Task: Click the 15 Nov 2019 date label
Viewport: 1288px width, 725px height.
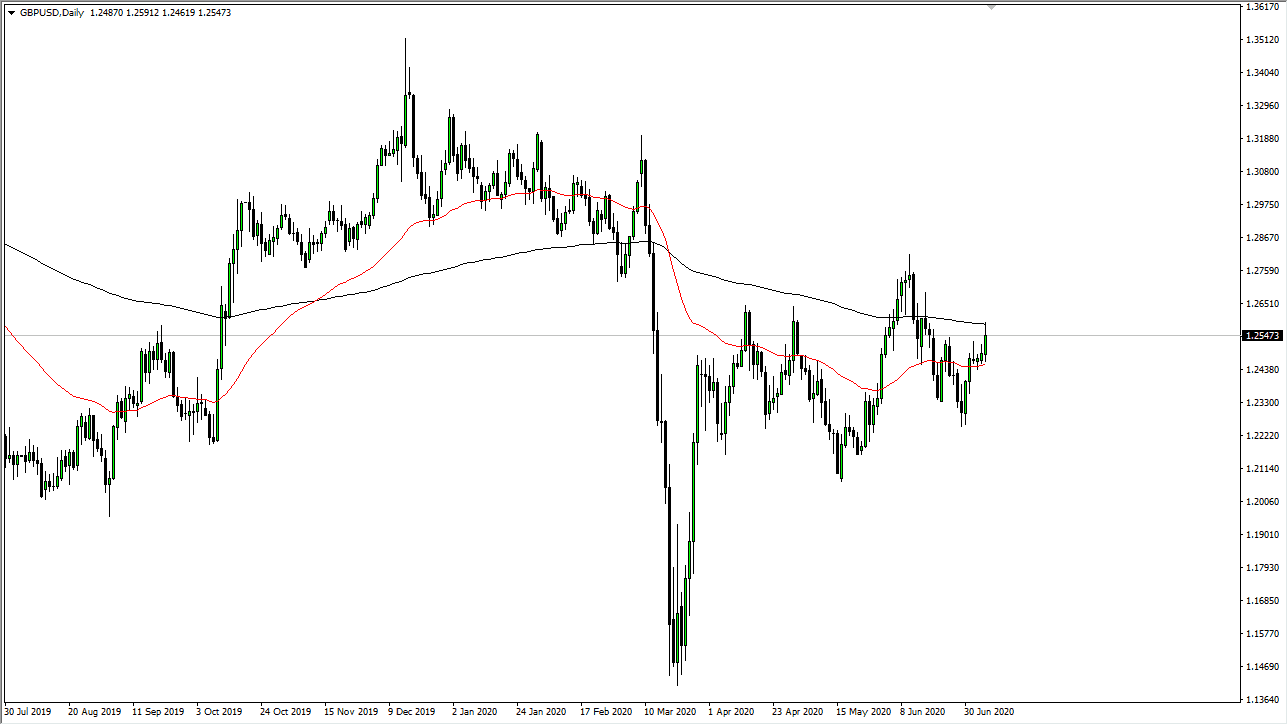Action: [x=351, y=712]
